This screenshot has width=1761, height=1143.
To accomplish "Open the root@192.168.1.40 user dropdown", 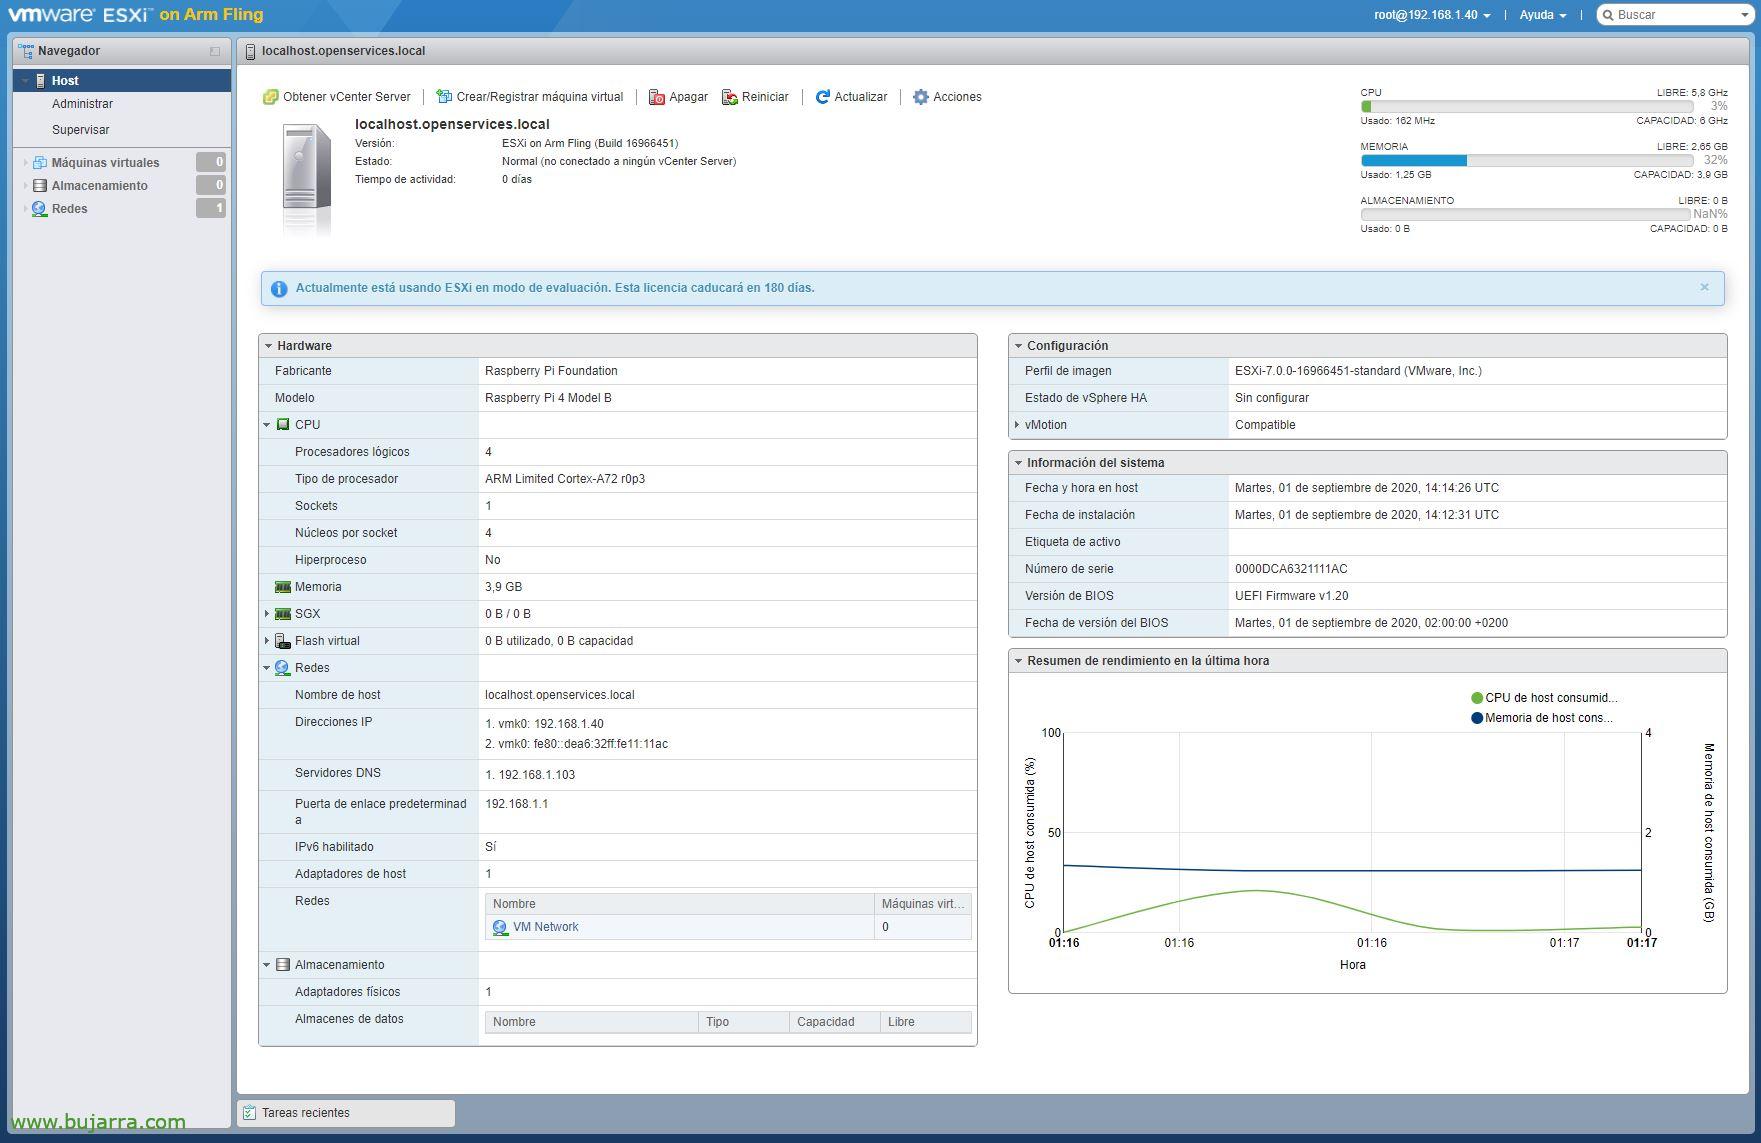I will pyautogui.click(x=1432, y=15).
